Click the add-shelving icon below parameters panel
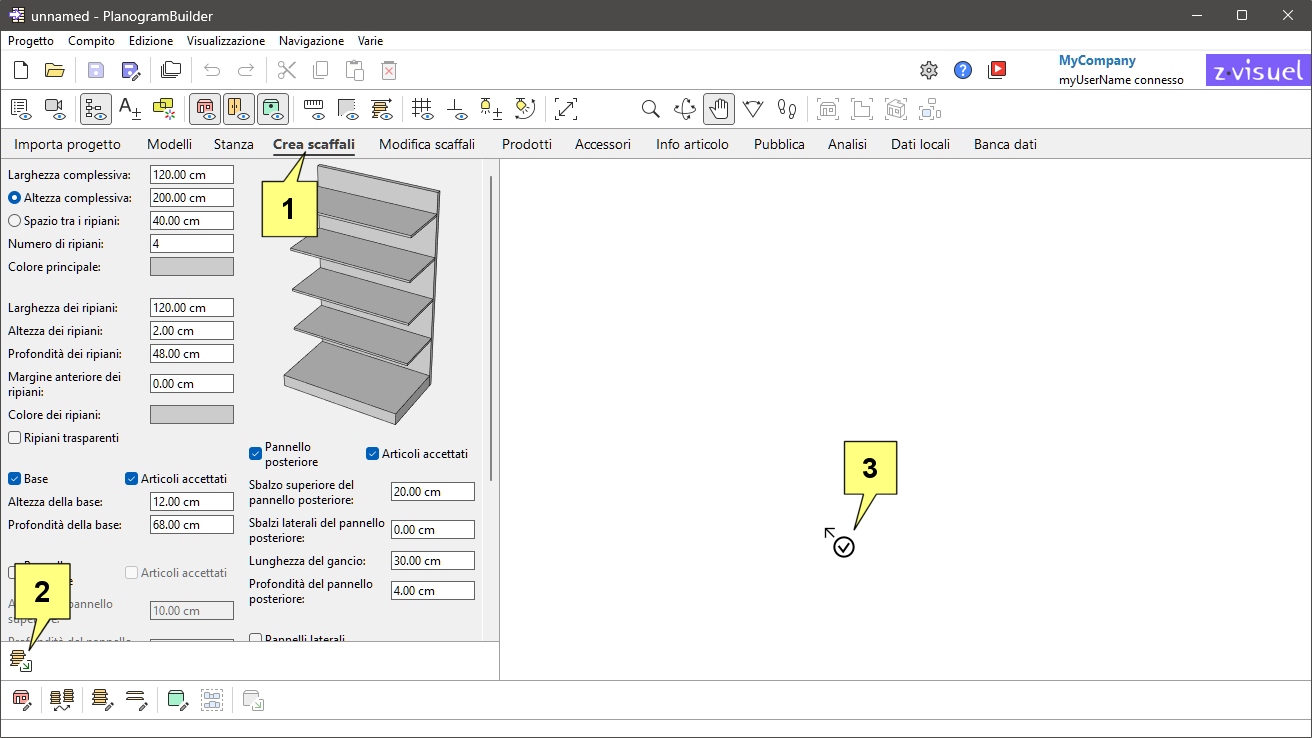 pos(21,660)
